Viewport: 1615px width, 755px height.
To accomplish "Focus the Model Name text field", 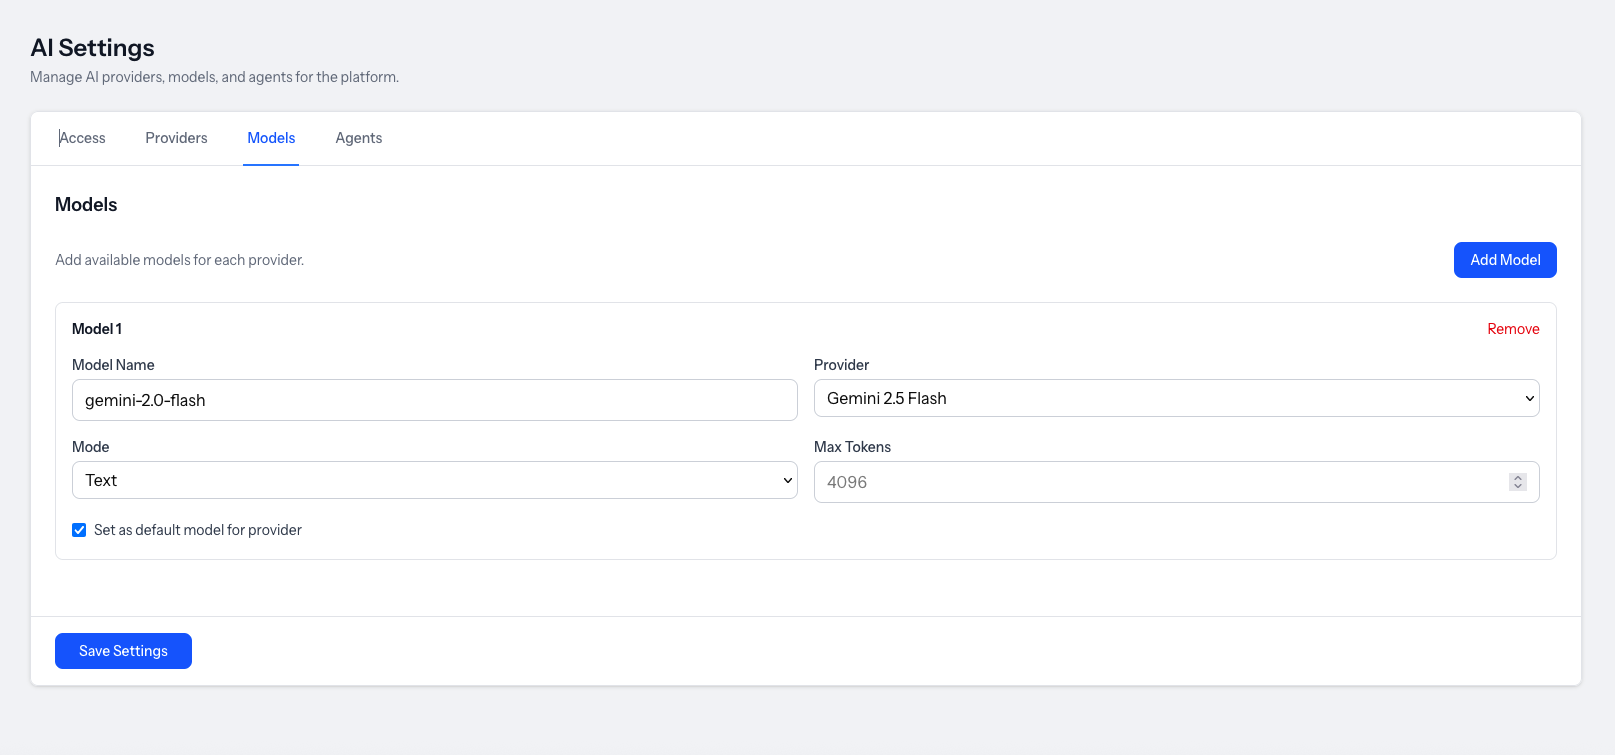I will click(x=434, y=400).
